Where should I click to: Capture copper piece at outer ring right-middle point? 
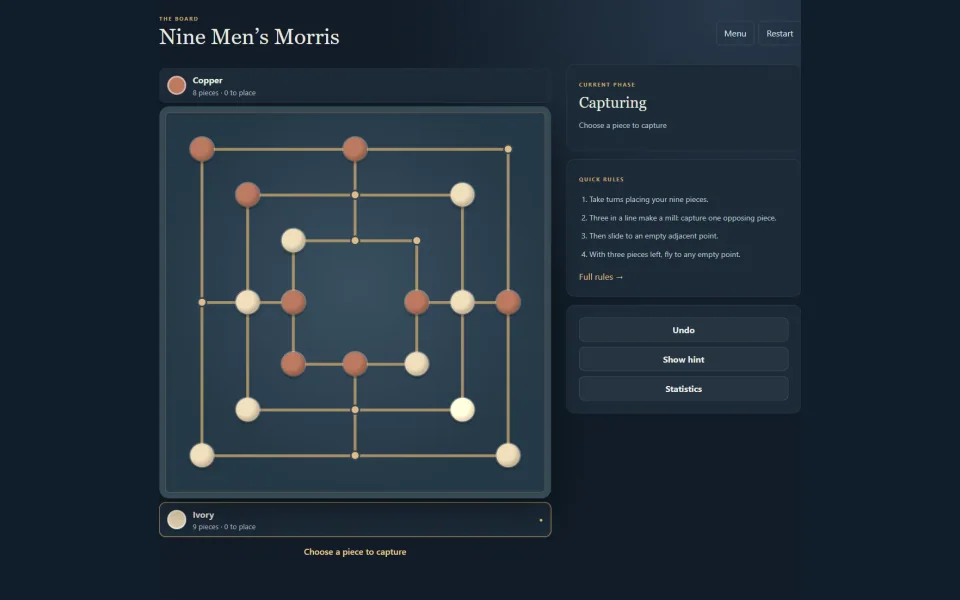pos(508,302)
